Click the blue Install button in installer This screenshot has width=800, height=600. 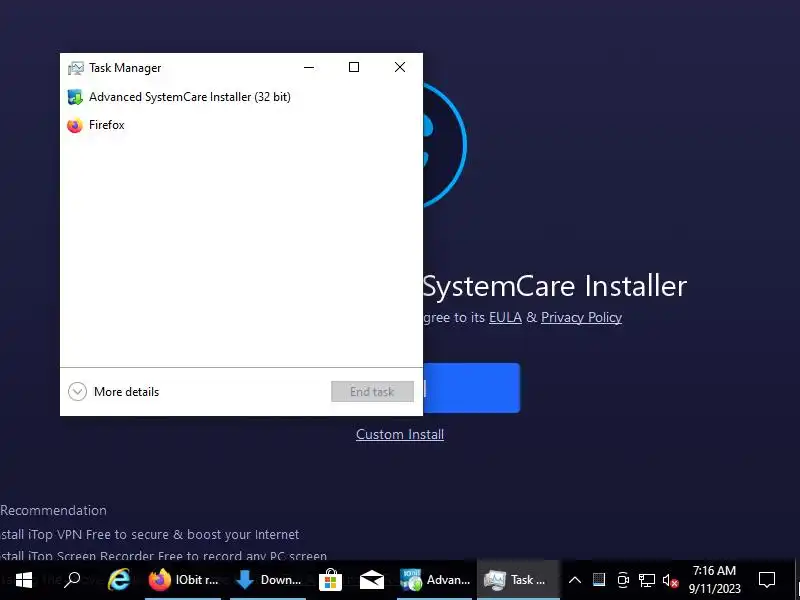pyautogui.click(x=471, y=388)
